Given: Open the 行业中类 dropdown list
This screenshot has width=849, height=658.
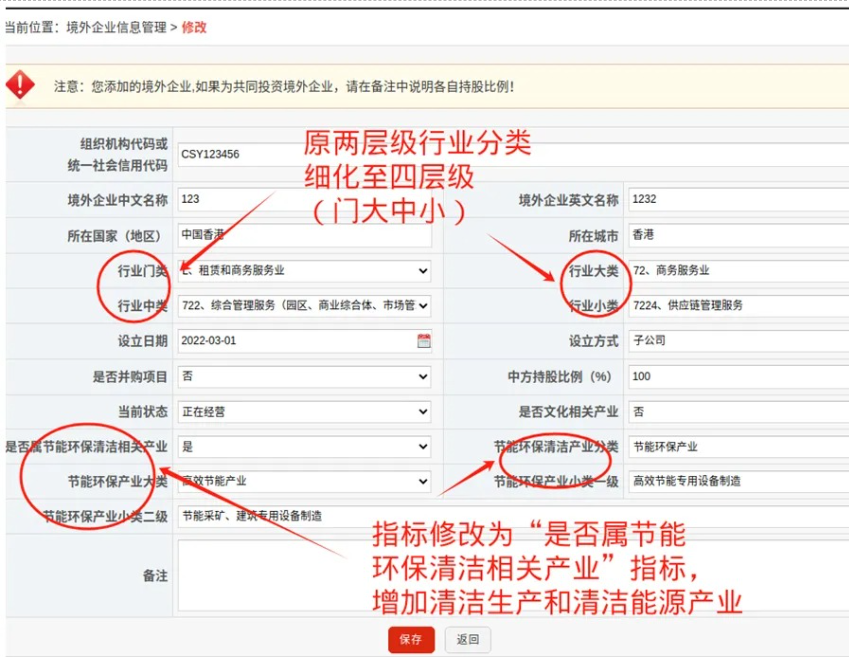Looking at the screenshot, I should [x=304, y=306].
